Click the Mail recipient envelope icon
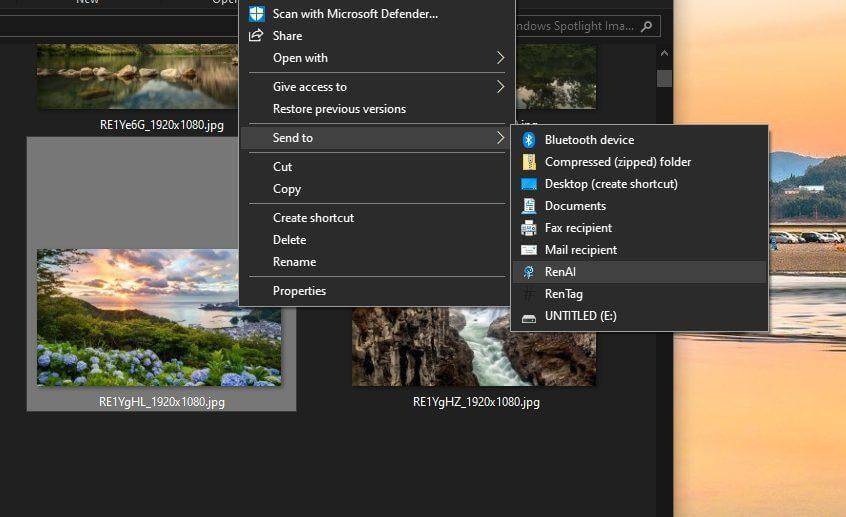Viewport: 846px width, 517px height. [x=529, y=250]
